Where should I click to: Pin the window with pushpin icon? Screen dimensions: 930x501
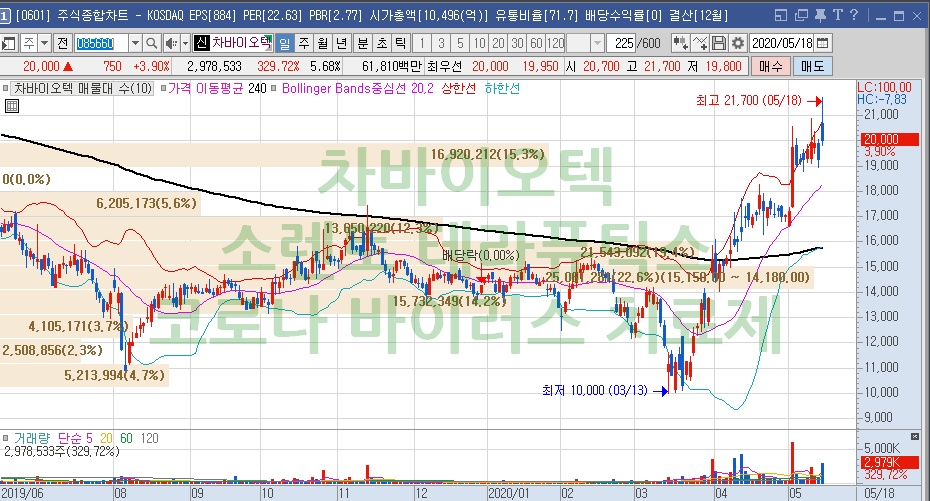point(820,15)
